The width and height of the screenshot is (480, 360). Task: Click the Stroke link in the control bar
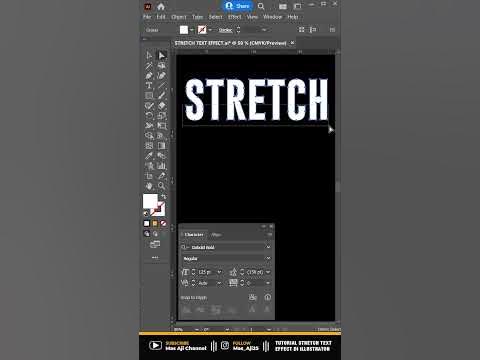225,30
